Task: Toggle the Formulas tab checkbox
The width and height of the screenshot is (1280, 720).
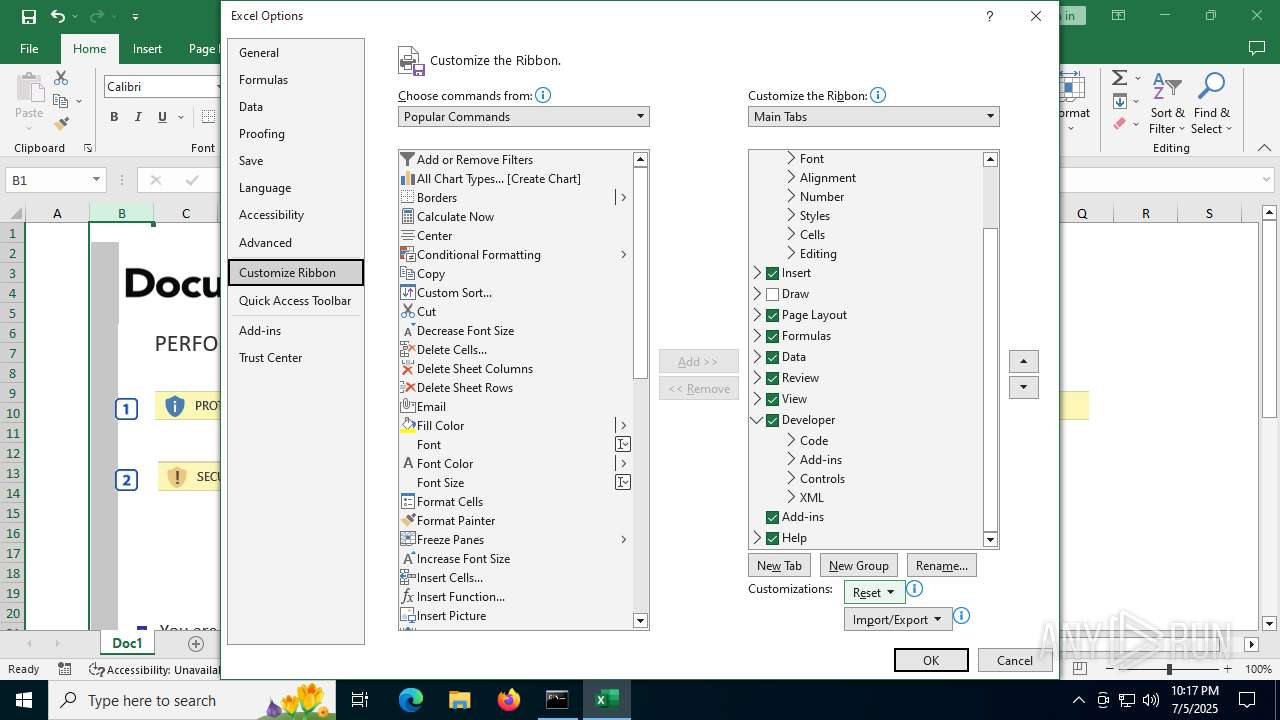Action: click(x=772, y=336)
